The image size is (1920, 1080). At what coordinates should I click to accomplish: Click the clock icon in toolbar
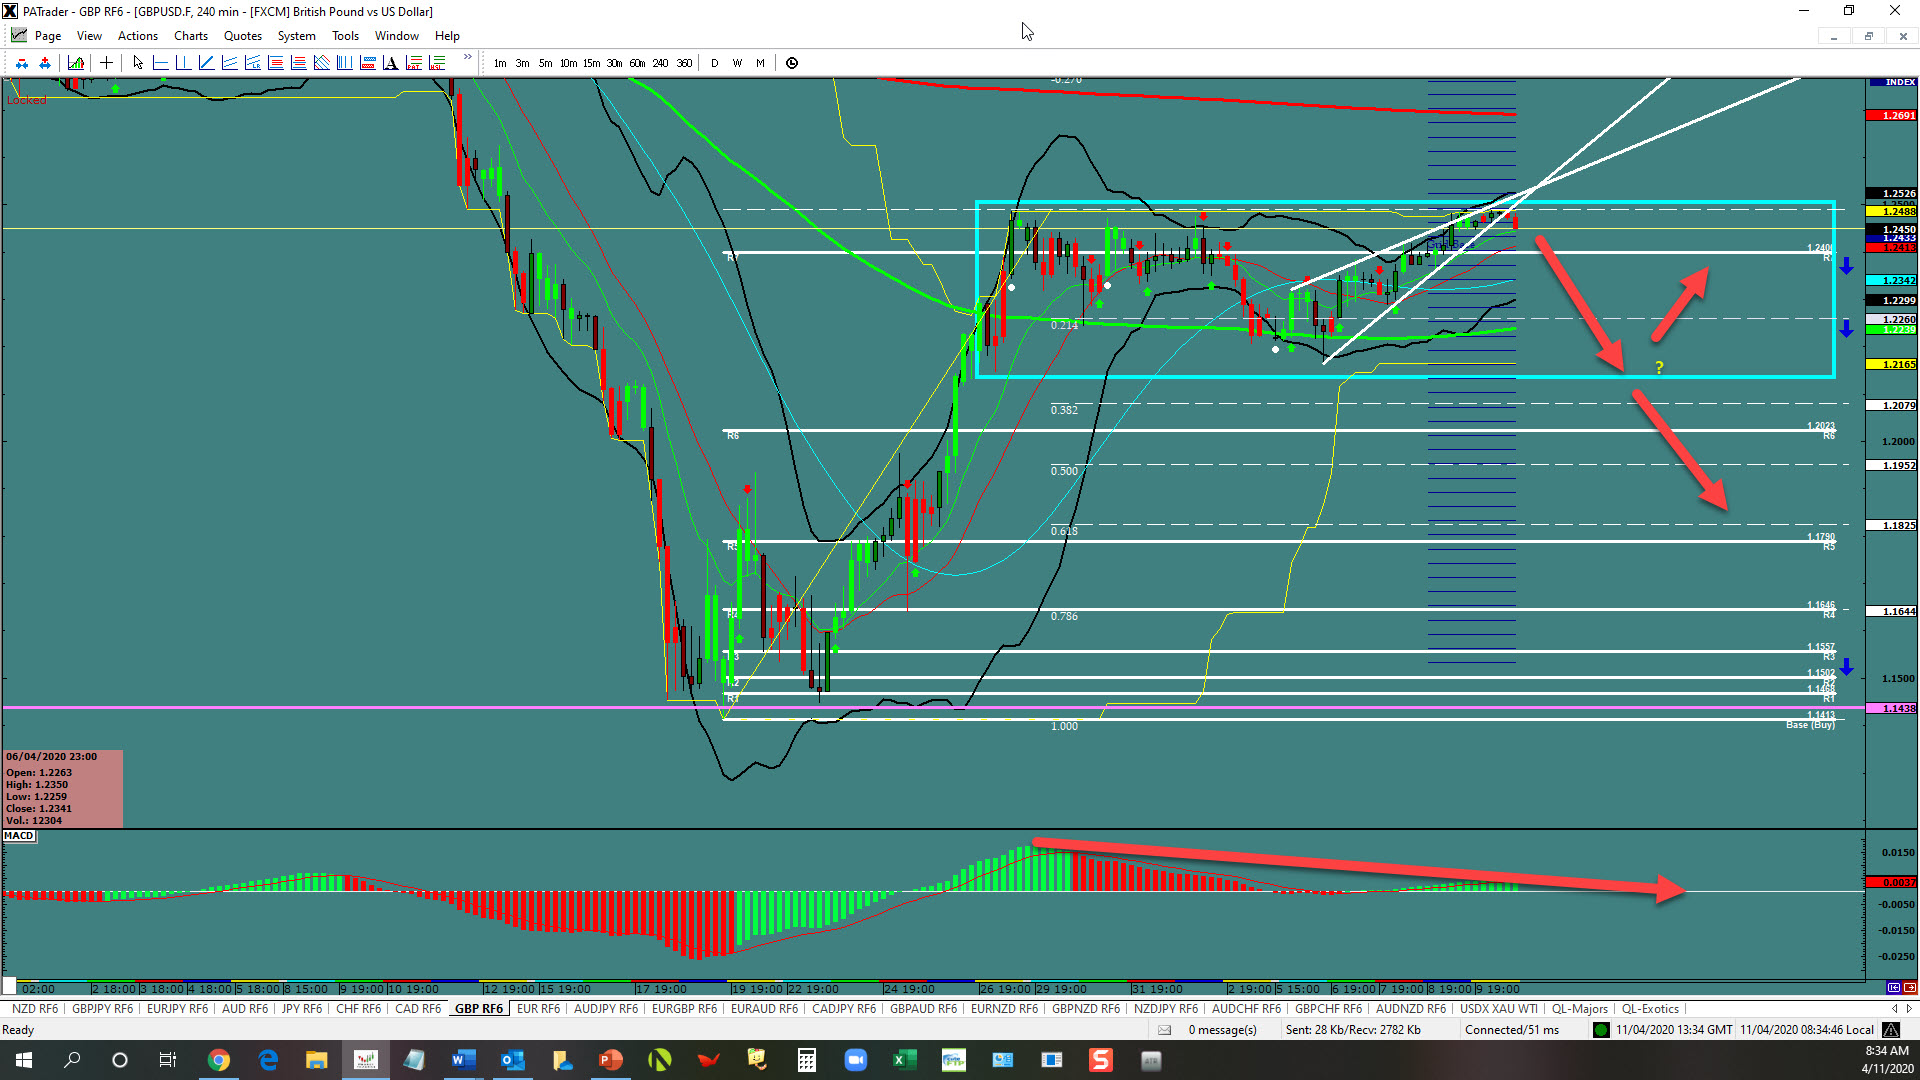(x=792, y=63)
